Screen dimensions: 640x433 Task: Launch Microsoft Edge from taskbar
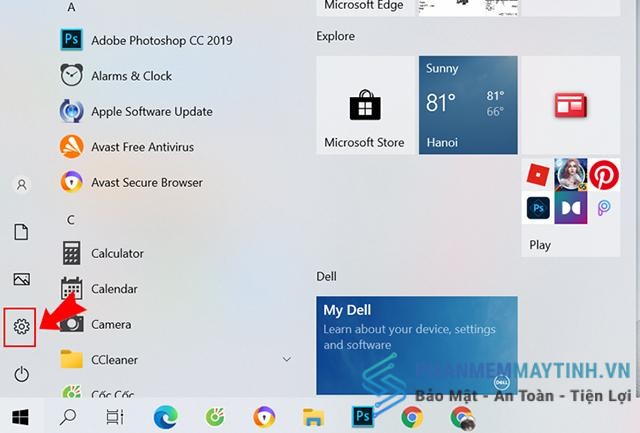point(165,417)
